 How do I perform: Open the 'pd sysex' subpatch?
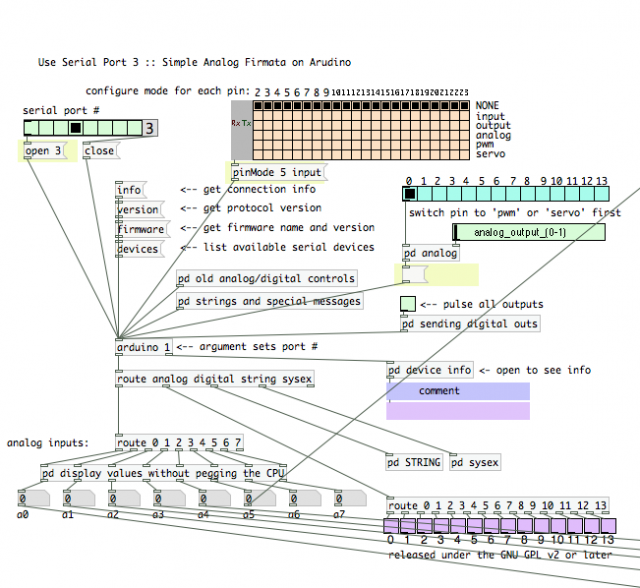pos(475,463)
